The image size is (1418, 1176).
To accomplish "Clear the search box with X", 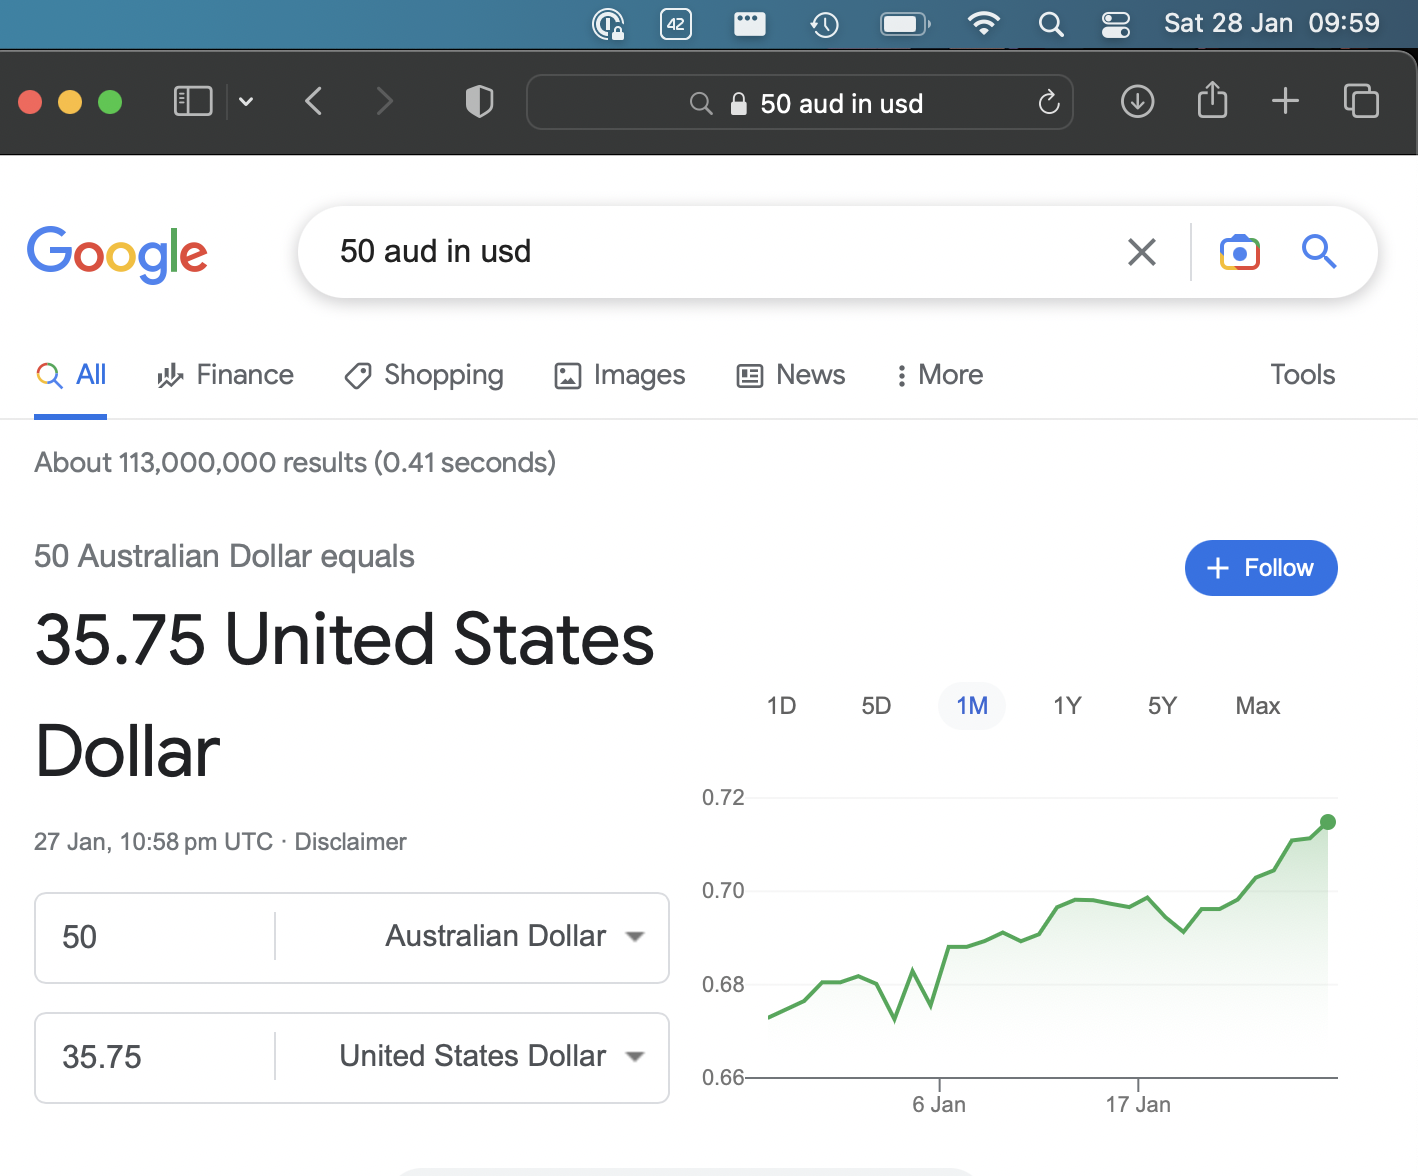I will [x=1141, y=252].
